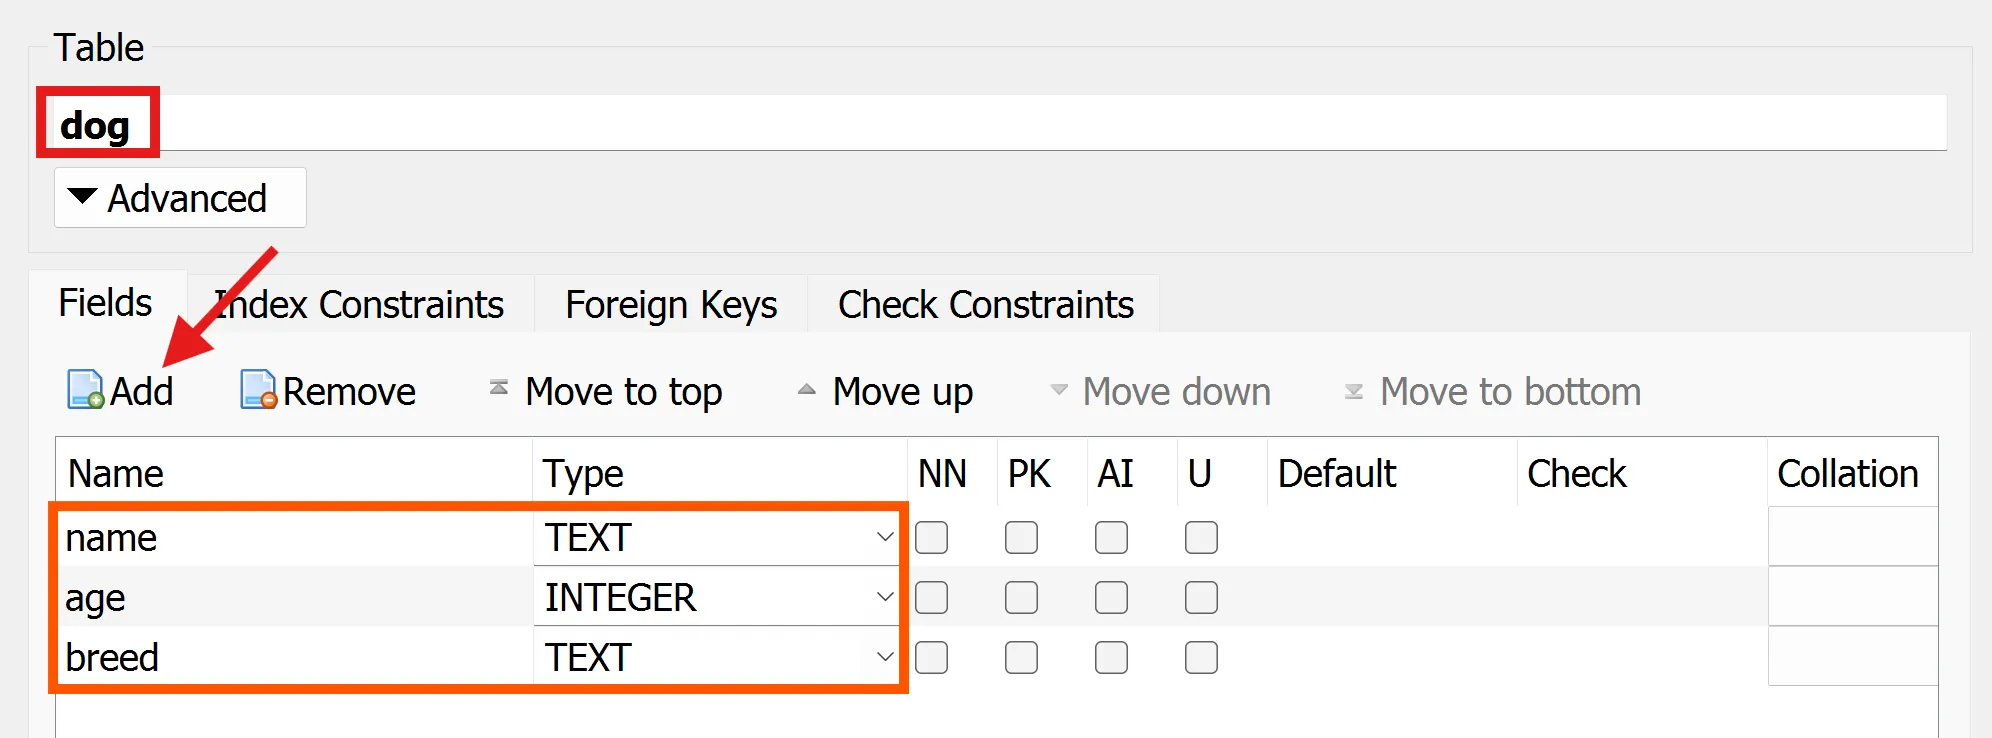Open the INTEGER type dropdown for age
This screenshot has width=1992, height=738.
tap(884, 598)
